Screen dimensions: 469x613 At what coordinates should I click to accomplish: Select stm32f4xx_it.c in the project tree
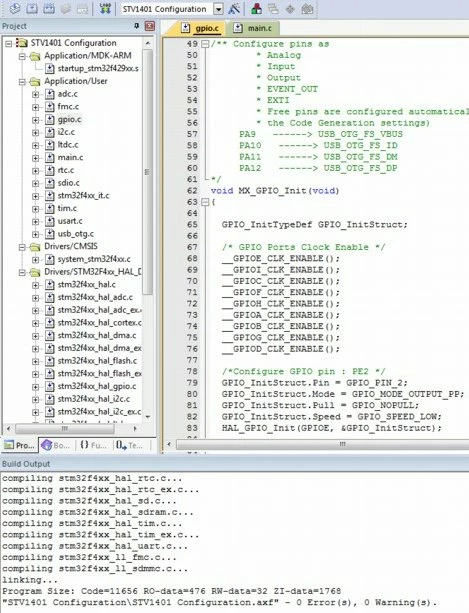pyautogui.click(x=84, y=195)
